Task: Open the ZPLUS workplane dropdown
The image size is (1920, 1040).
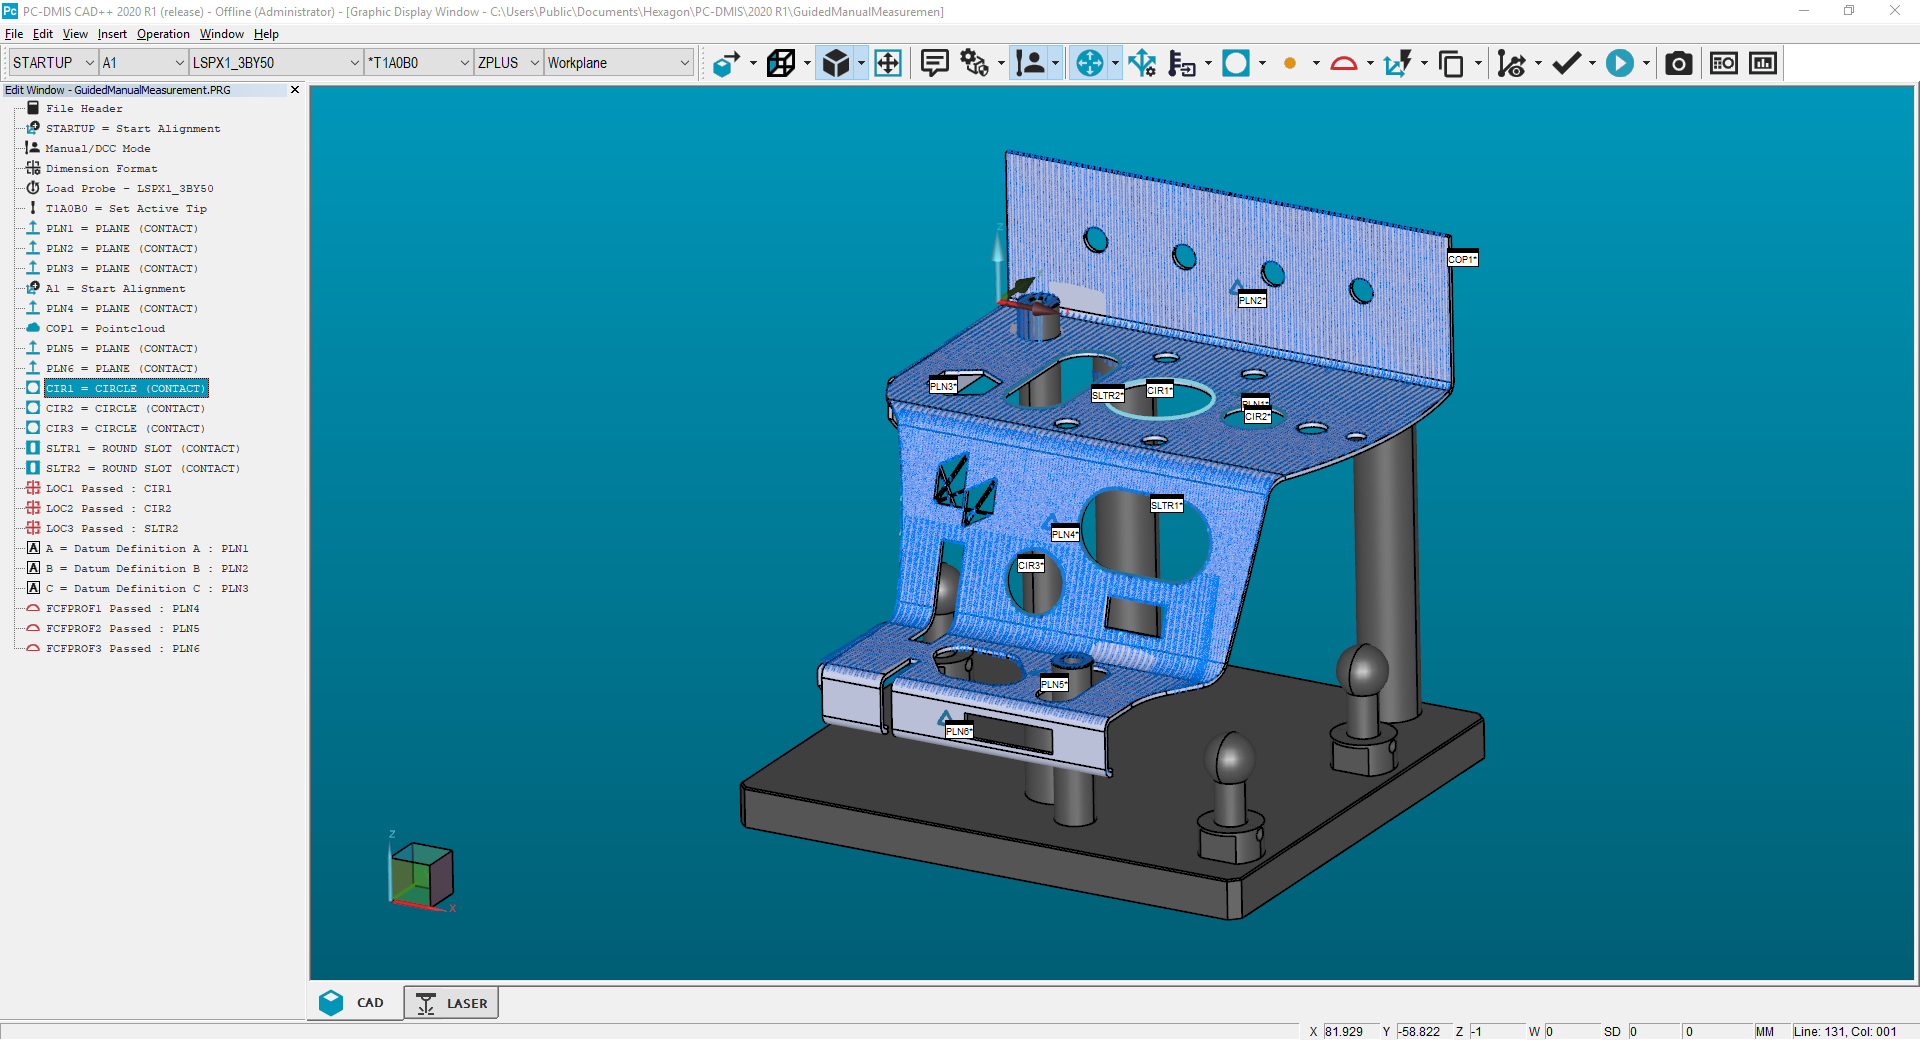Action: 533,62
